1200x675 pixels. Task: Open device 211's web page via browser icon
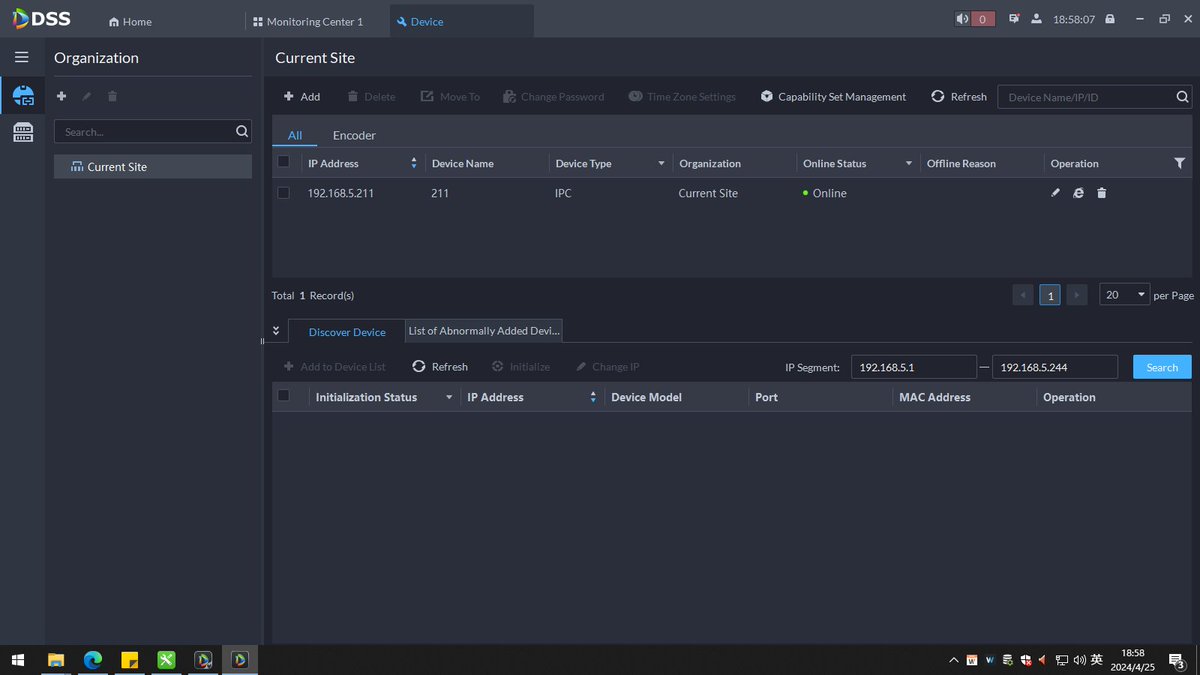1078,193
